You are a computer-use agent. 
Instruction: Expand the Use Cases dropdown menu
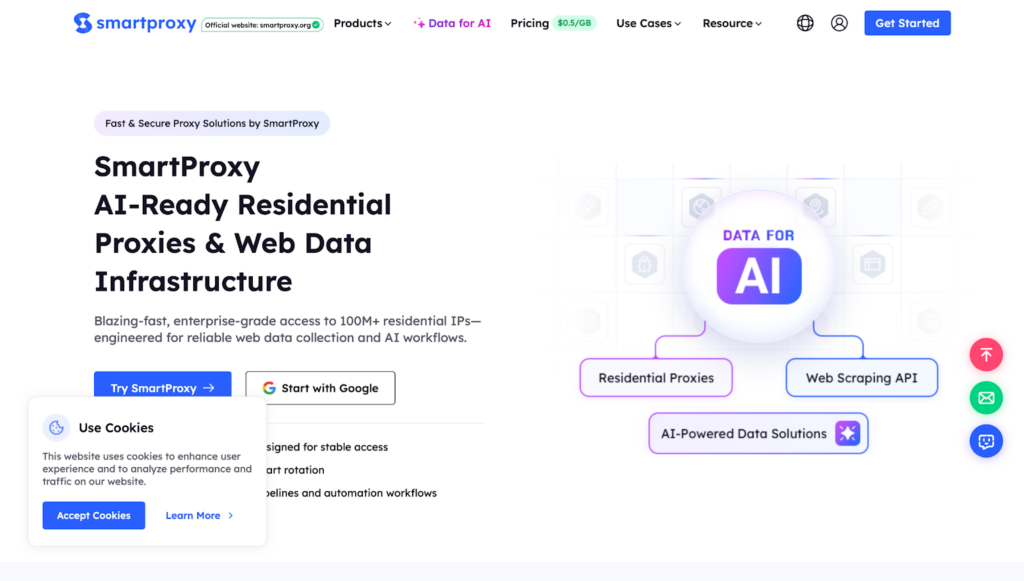[648, 23]
